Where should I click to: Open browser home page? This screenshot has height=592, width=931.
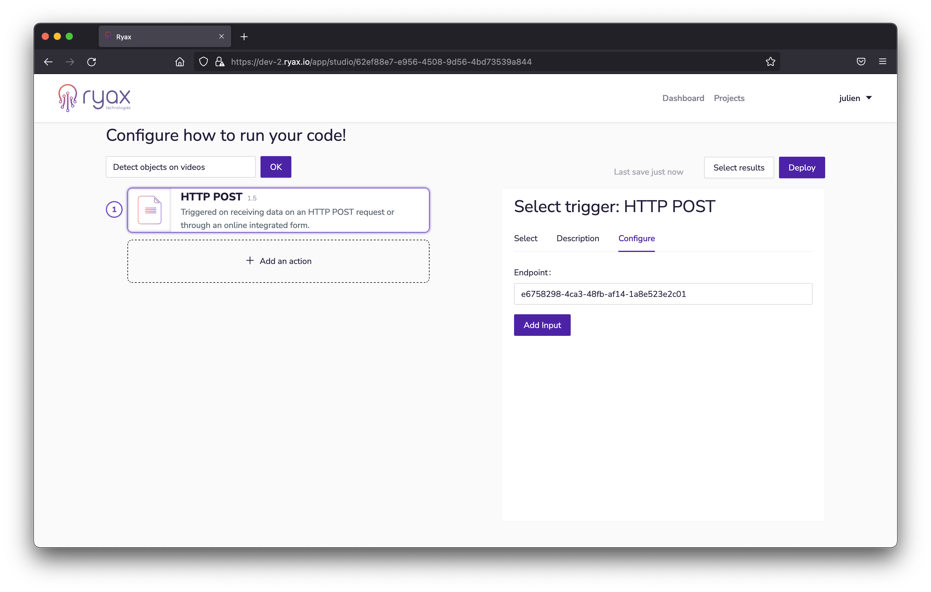pyautogui.click(x=180, y=62)
